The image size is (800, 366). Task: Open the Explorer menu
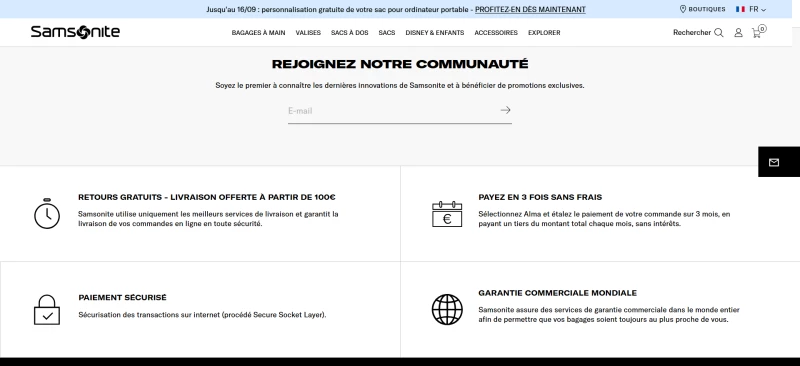[544, 33]
